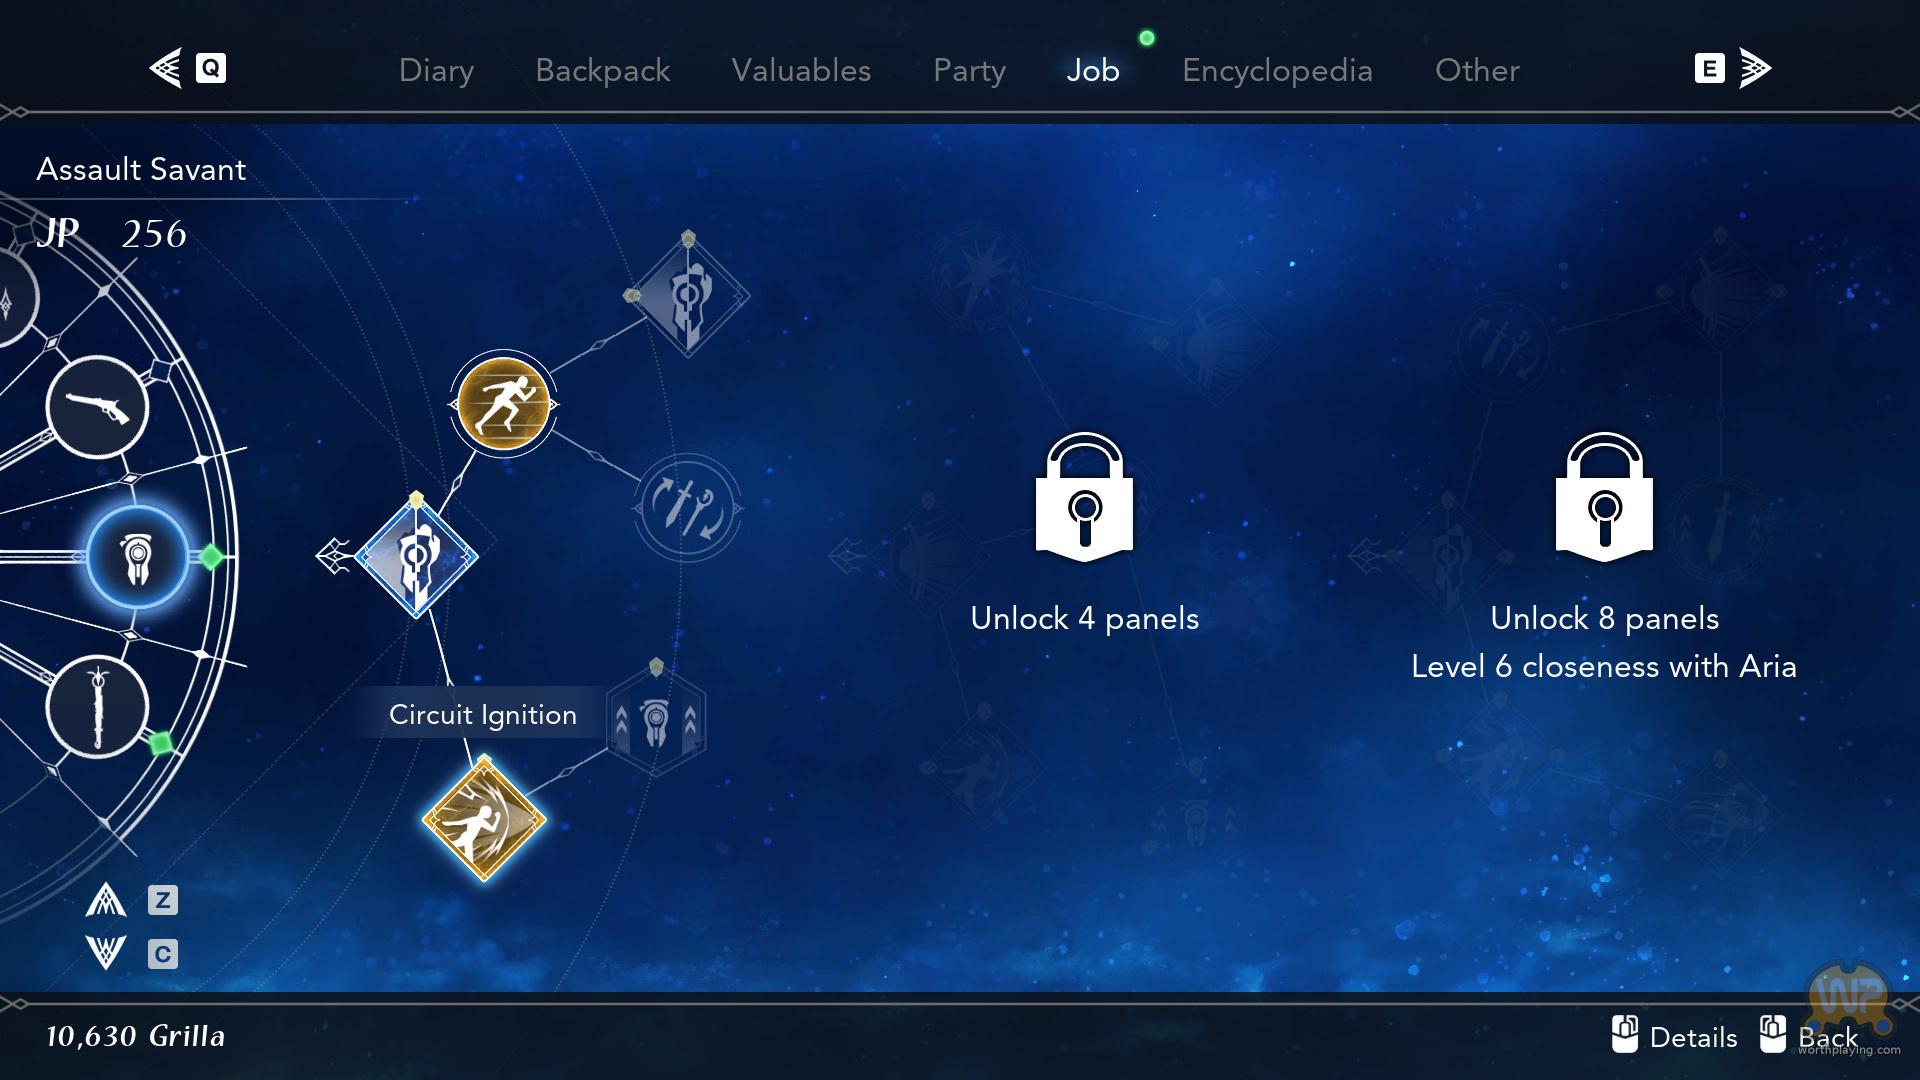Select the locked upper diamond armor panel
Viewport: 1920px width, 1080px height.
688,296
